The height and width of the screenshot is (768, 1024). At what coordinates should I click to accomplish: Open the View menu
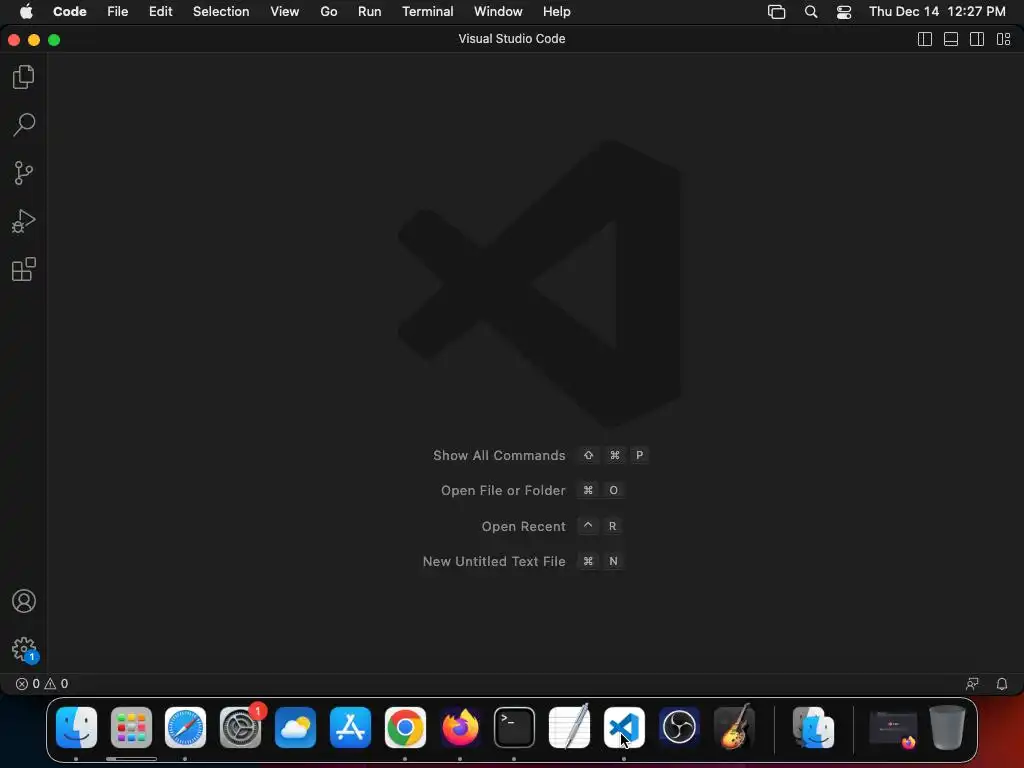285,12
